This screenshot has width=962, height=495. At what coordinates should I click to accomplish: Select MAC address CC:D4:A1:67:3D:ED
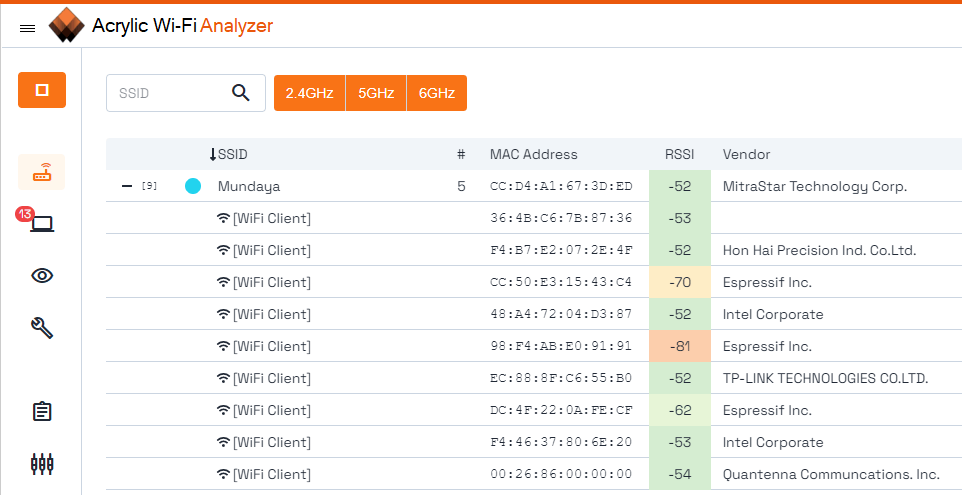[x=561, y=186]
